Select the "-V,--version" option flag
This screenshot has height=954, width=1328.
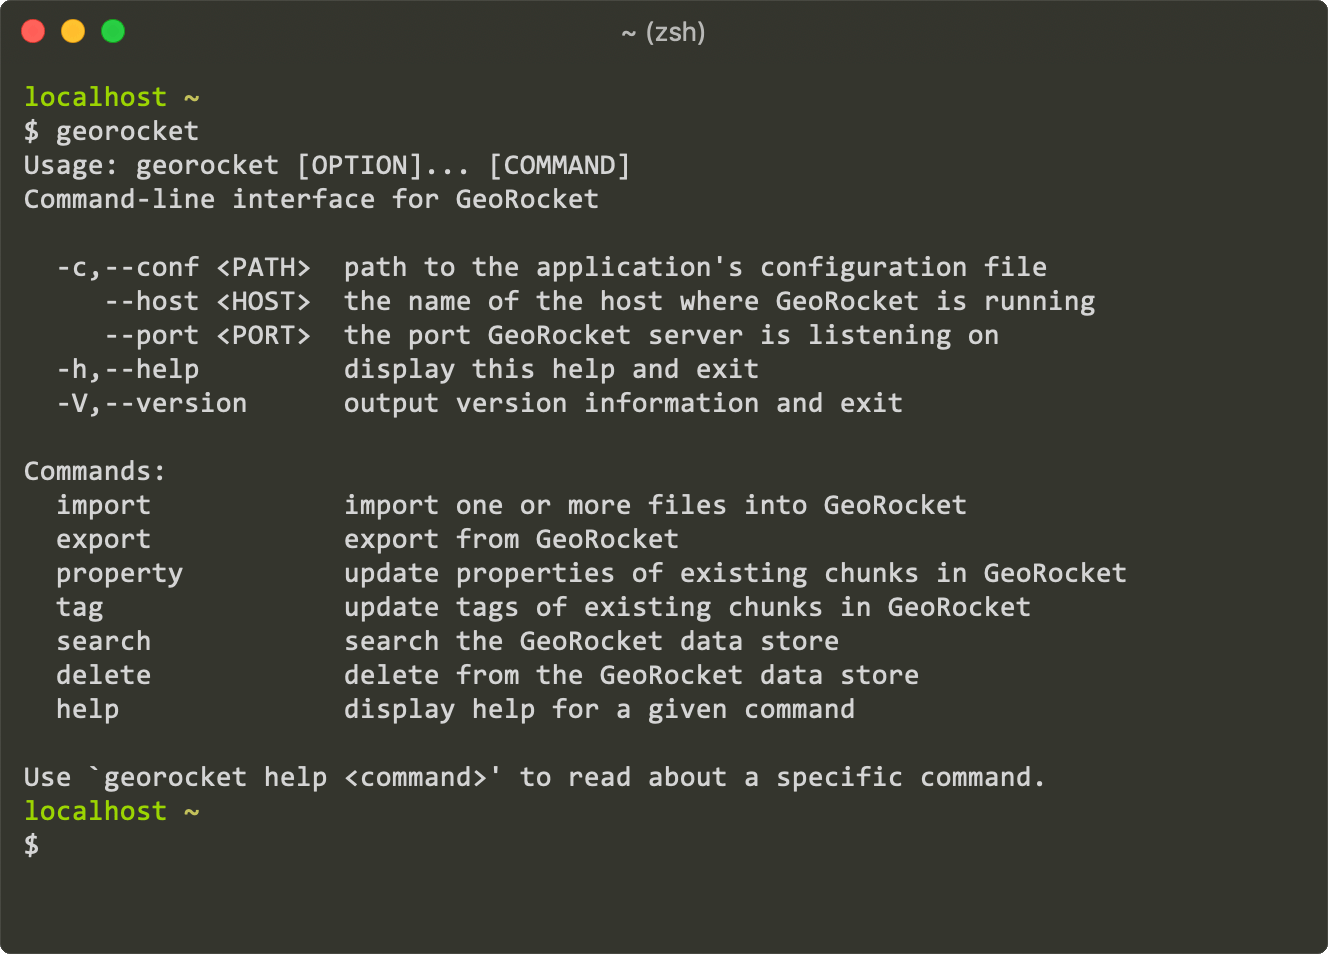pos(151,403)
